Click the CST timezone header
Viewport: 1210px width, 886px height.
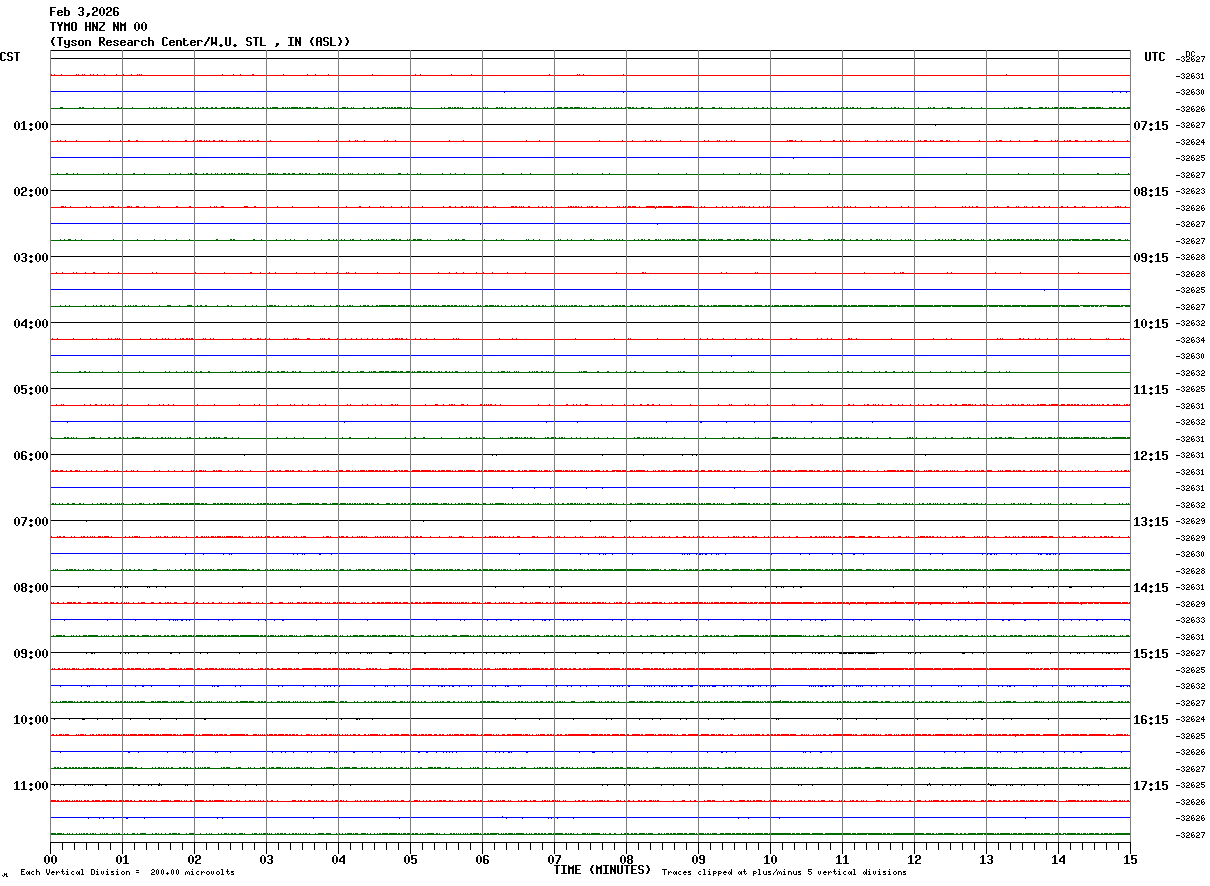[11, 57]
